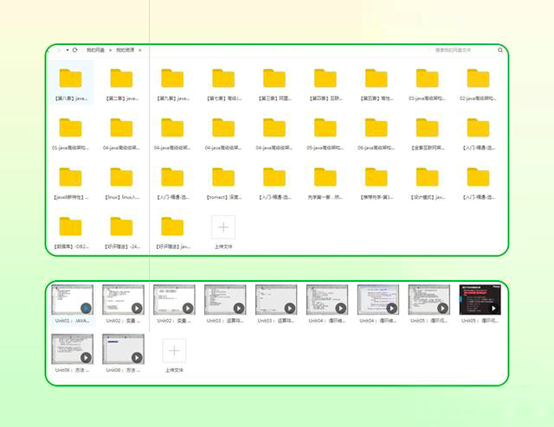Click the refresh icon in the navigation bar

pyautogui.click(x=75, y=50)
